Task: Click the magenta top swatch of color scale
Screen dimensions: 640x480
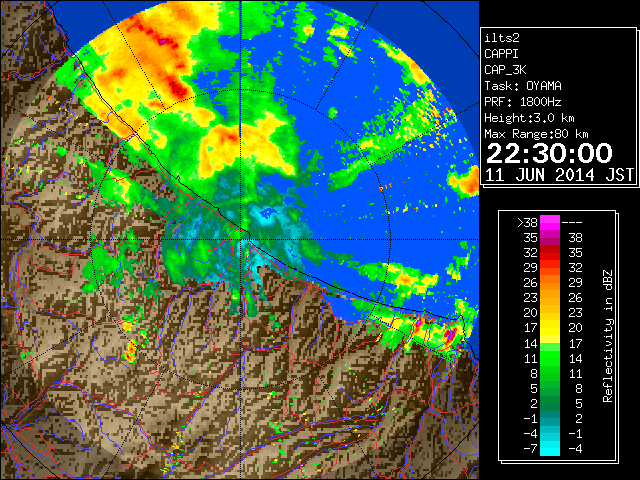Action: click(x=550, y=220)
